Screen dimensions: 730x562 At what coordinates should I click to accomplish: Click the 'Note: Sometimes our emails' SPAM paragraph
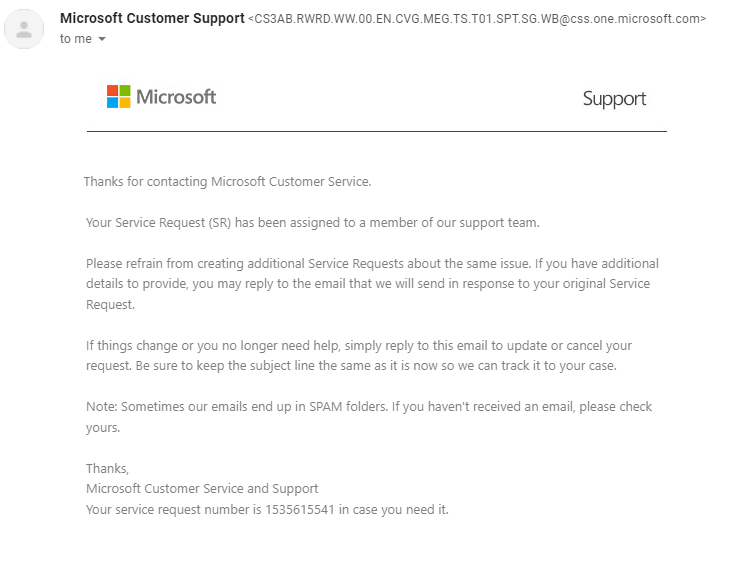tap(369, 417)
